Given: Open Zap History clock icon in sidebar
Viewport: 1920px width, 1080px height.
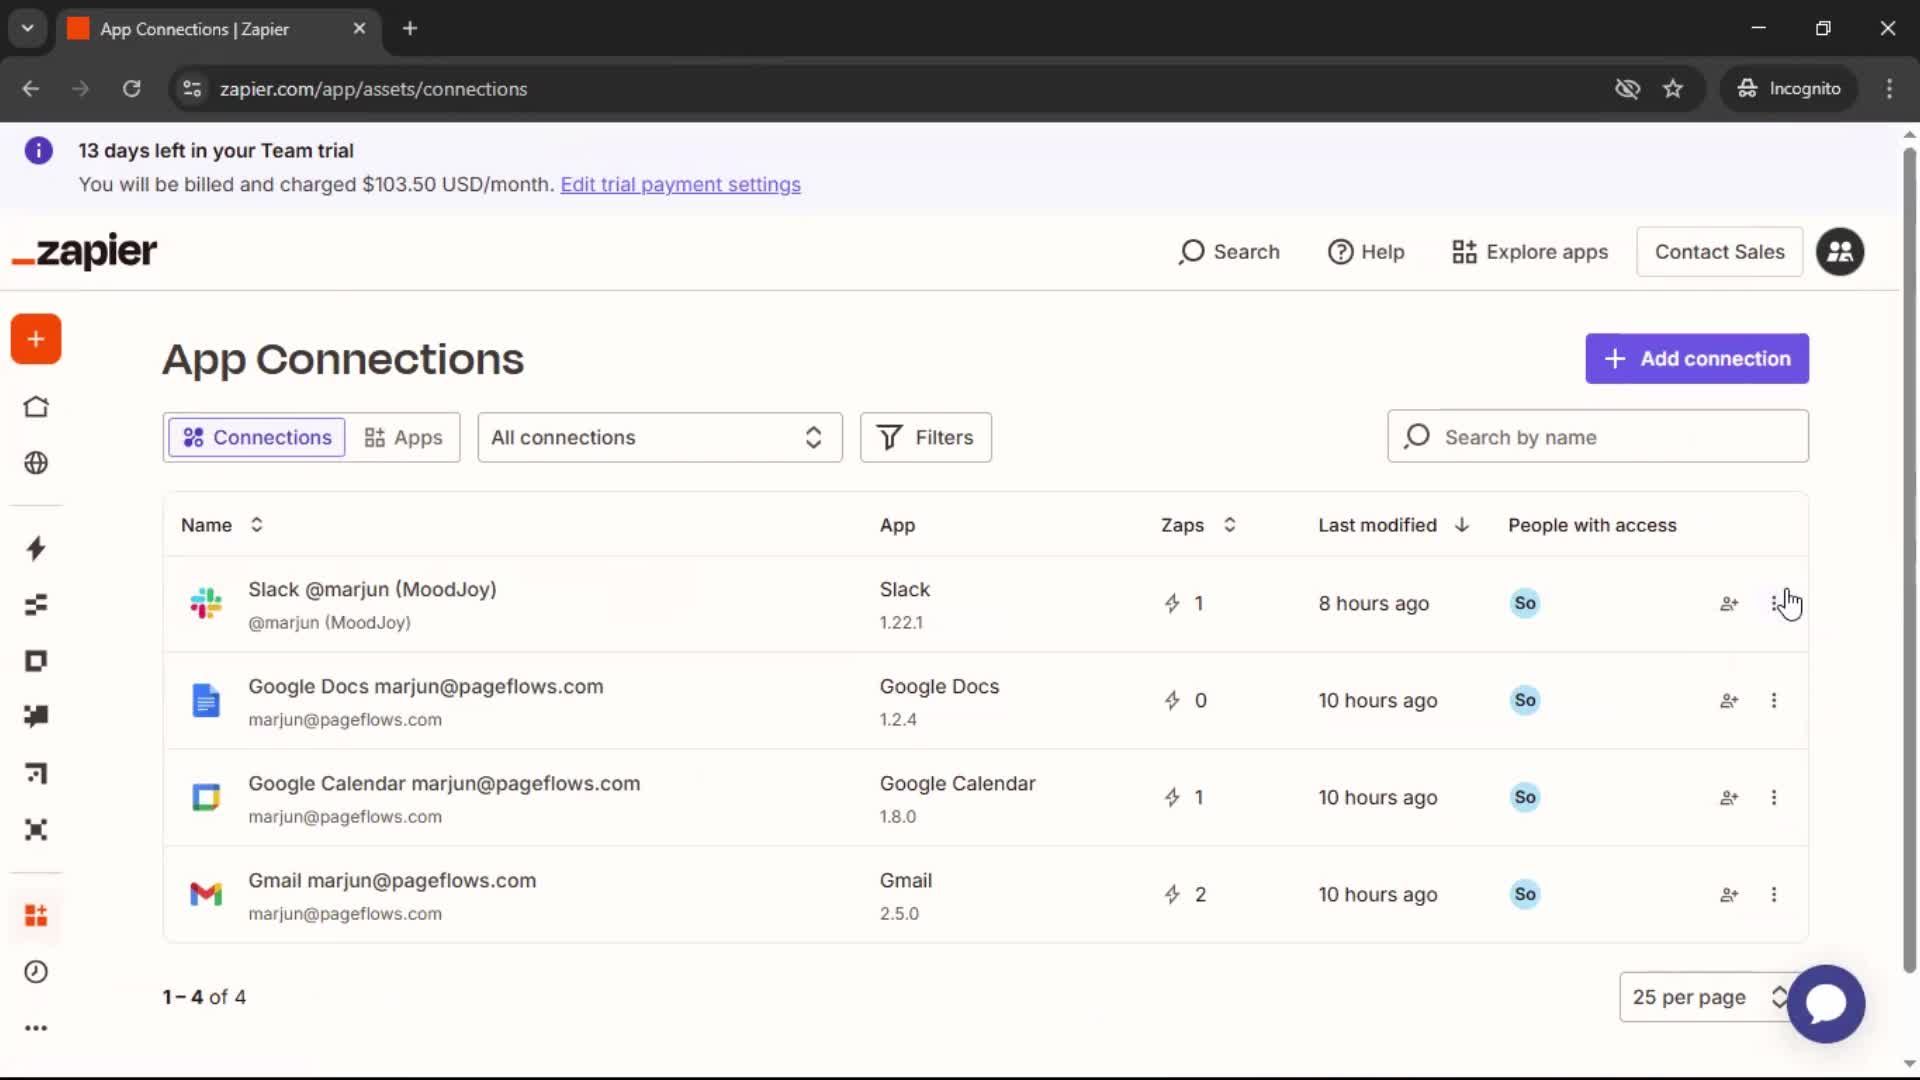Looking at the screenshot, I should tap(36, 972).
